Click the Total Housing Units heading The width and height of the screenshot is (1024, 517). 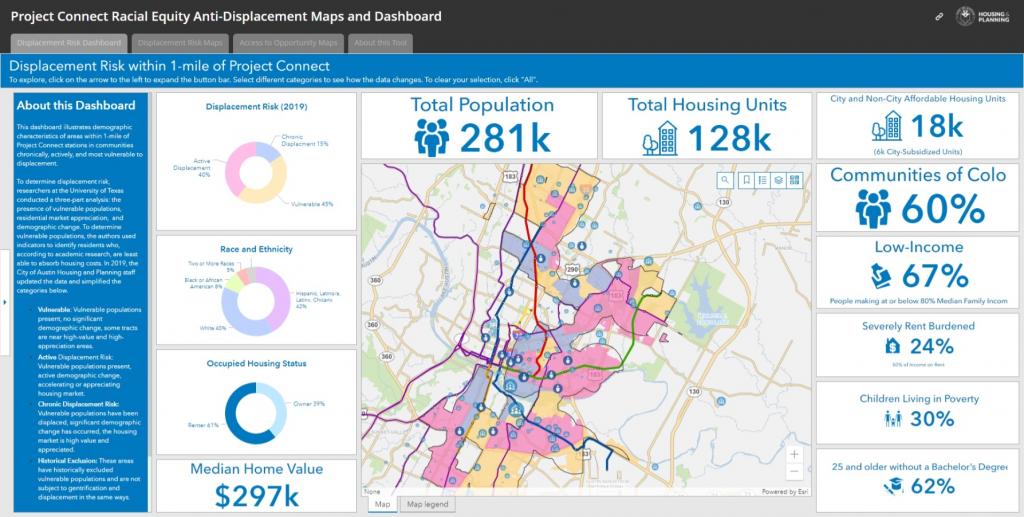(707, 105)
